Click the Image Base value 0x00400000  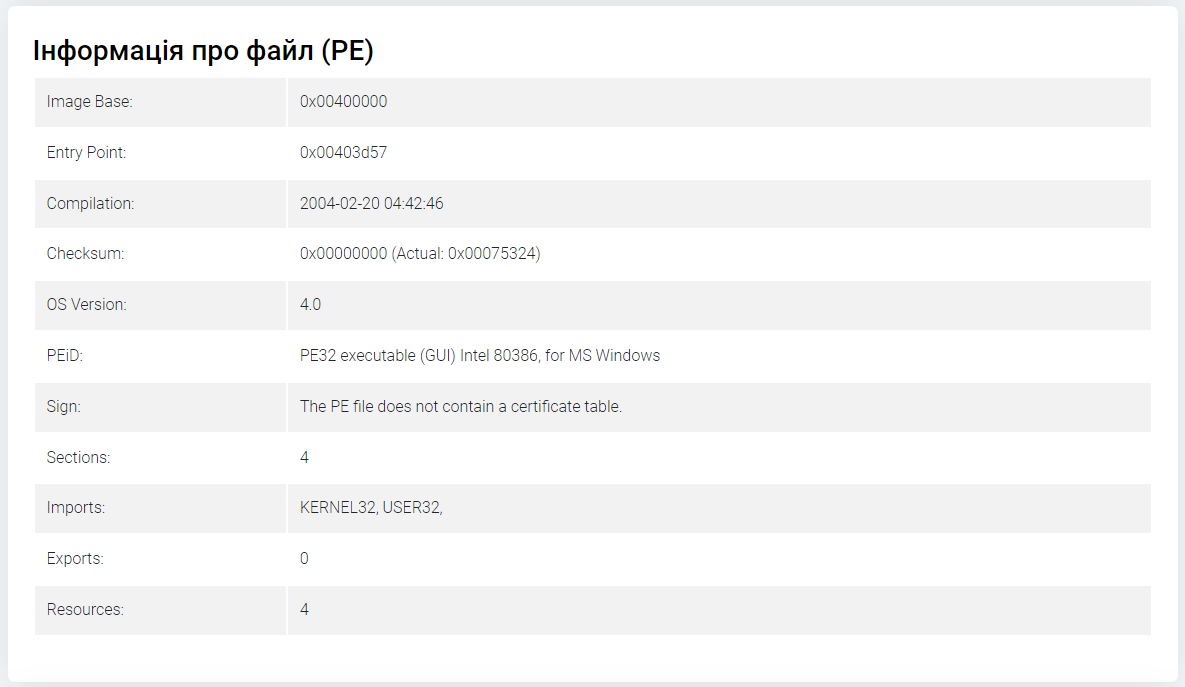point(343,101)
